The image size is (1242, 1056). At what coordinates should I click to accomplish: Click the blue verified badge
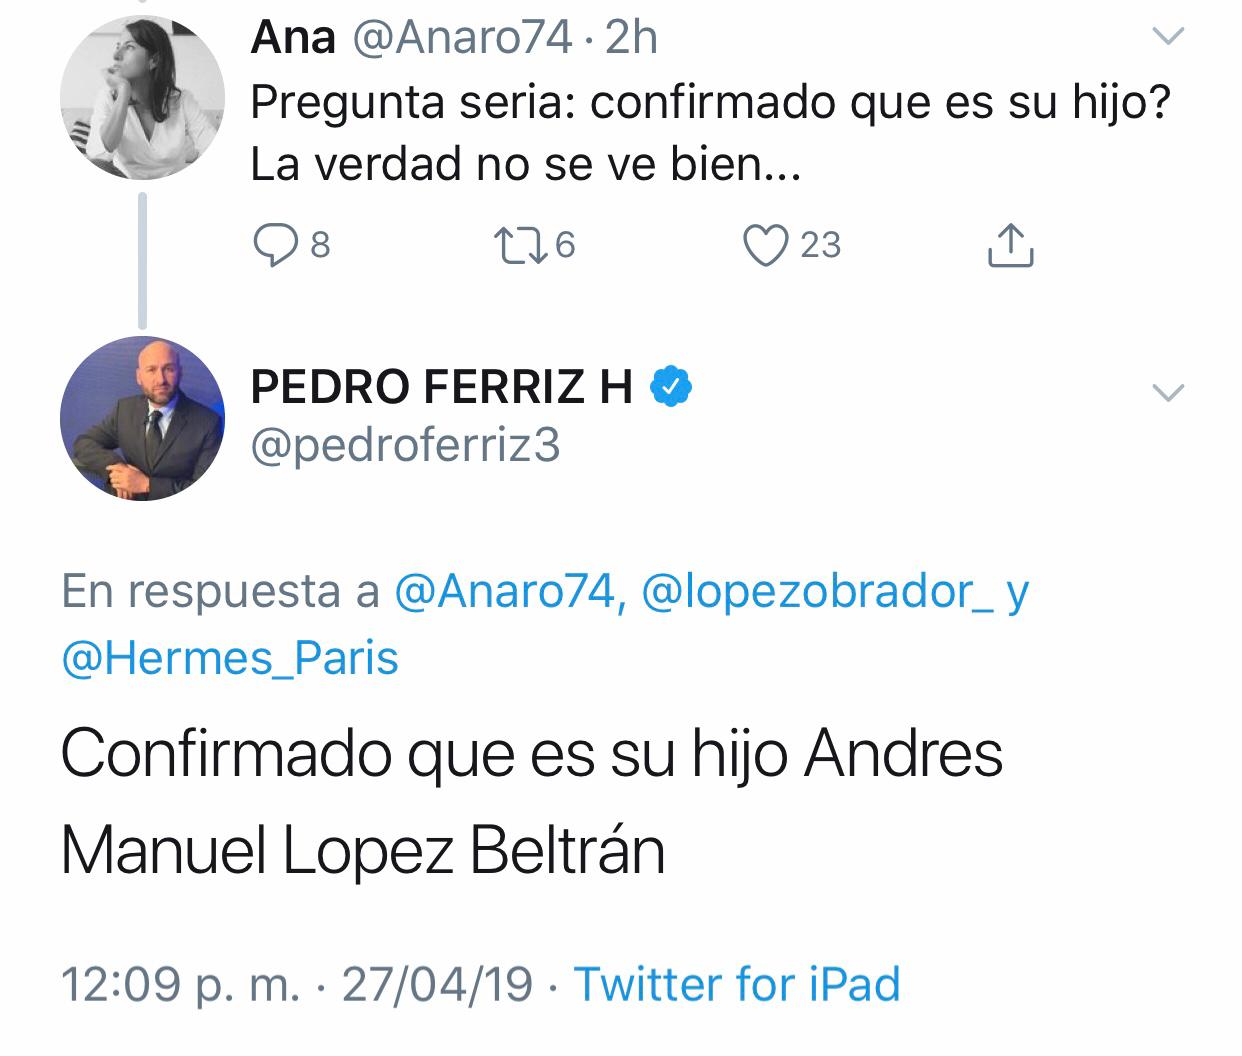(671, 386)
